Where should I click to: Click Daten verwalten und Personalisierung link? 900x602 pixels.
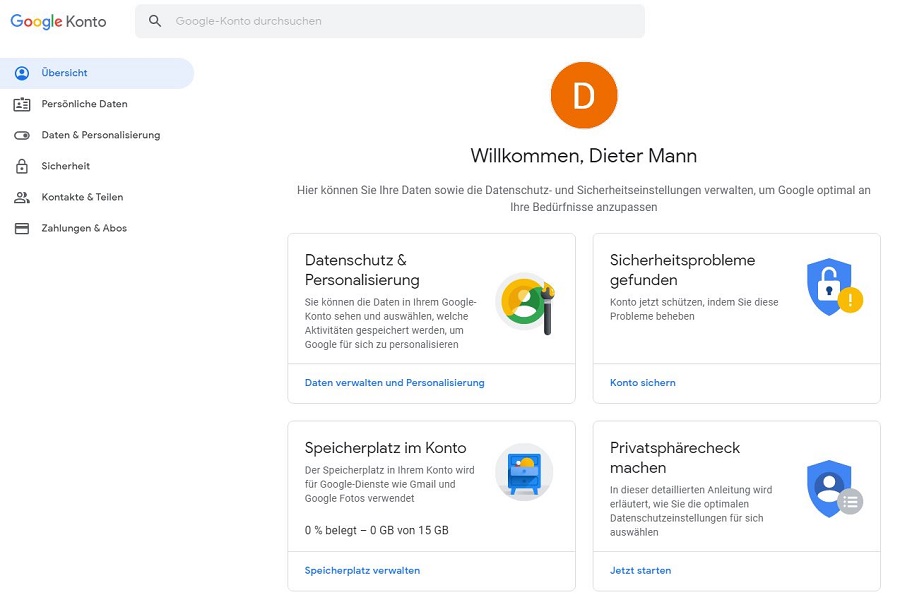(394, 383)
